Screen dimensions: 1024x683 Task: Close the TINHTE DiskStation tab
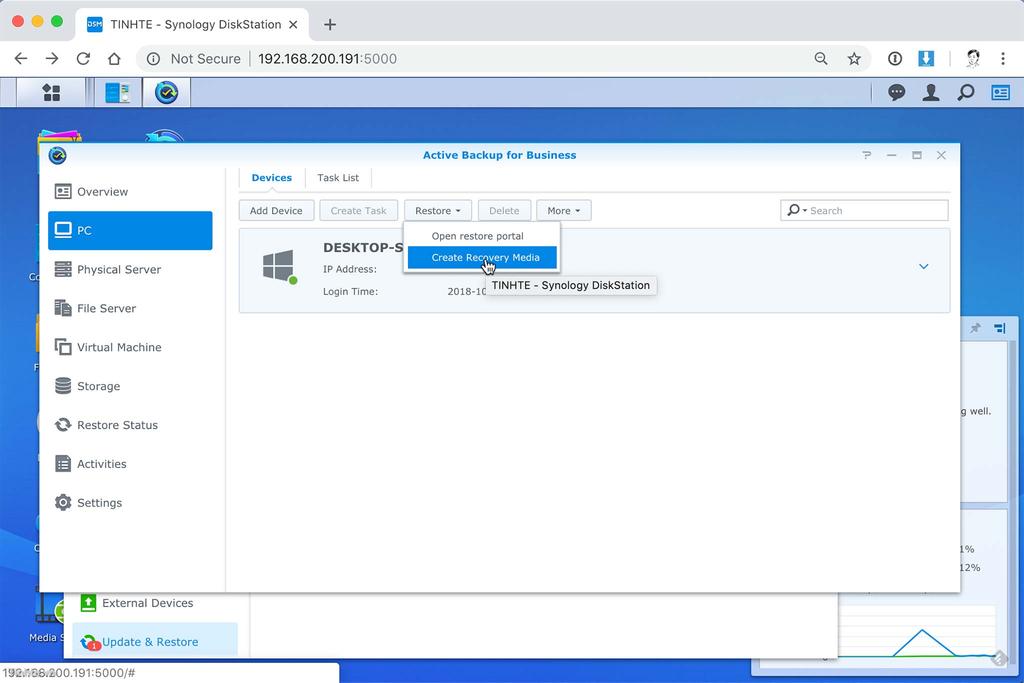coord(293,25)
